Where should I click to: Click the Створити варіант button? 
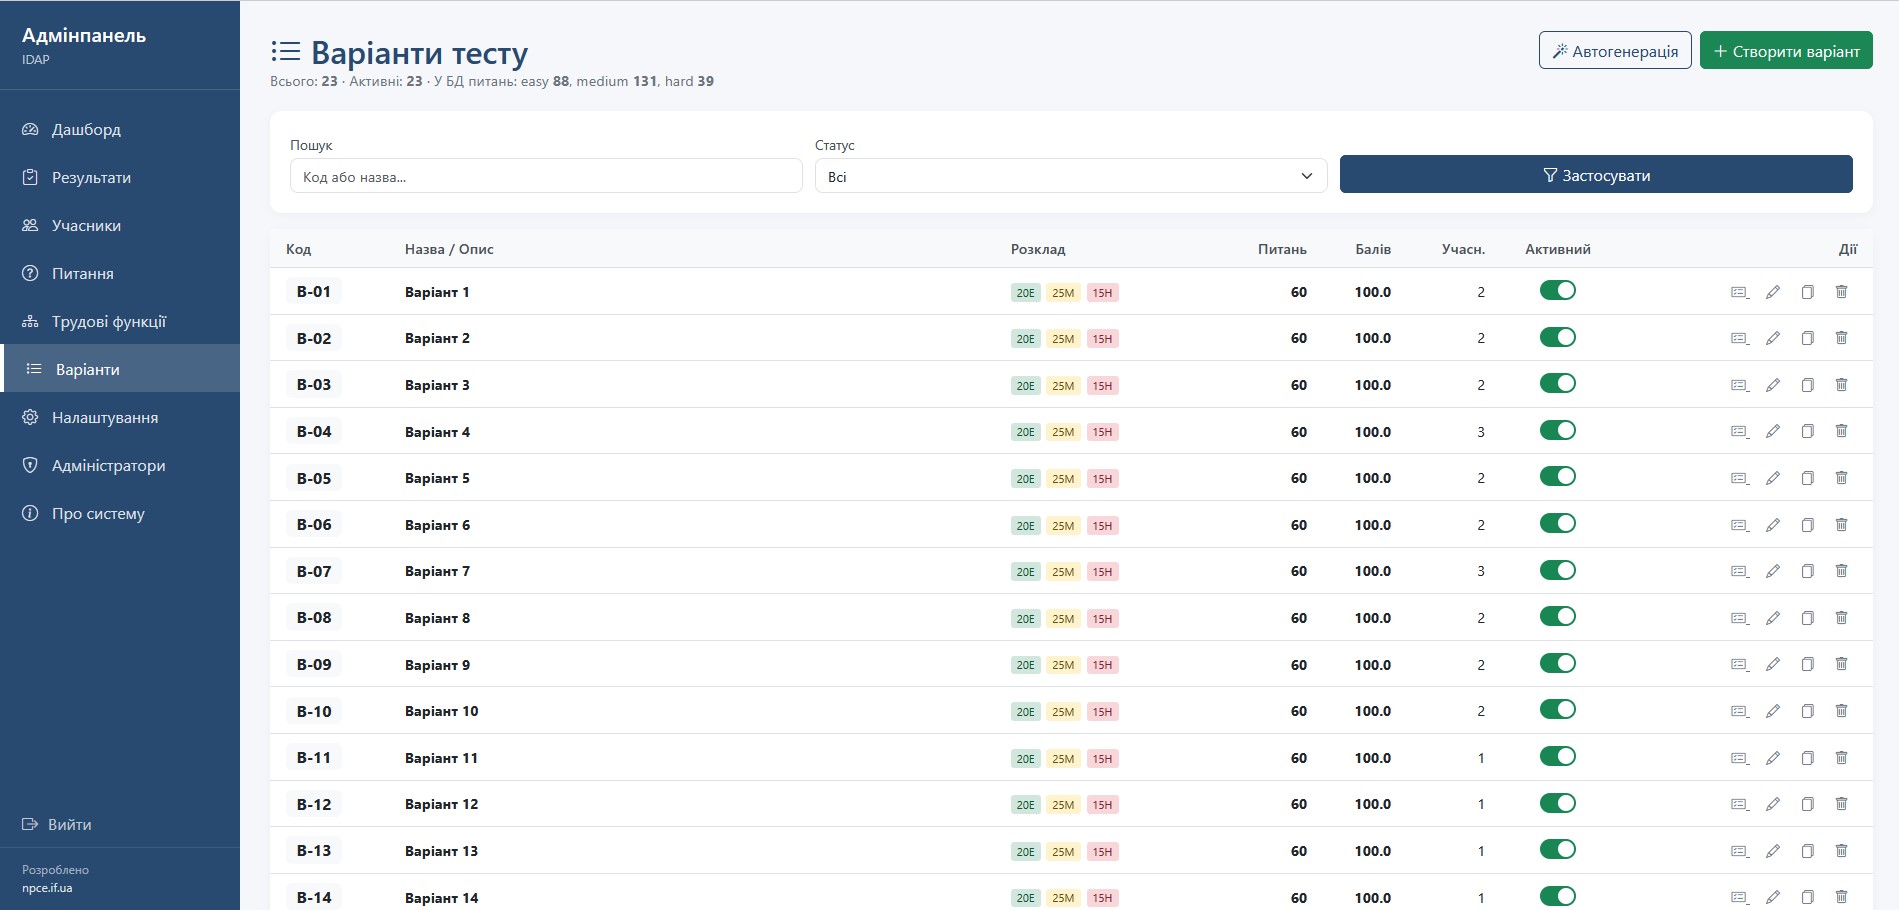pyautogui.click(x=1786, y=51)
